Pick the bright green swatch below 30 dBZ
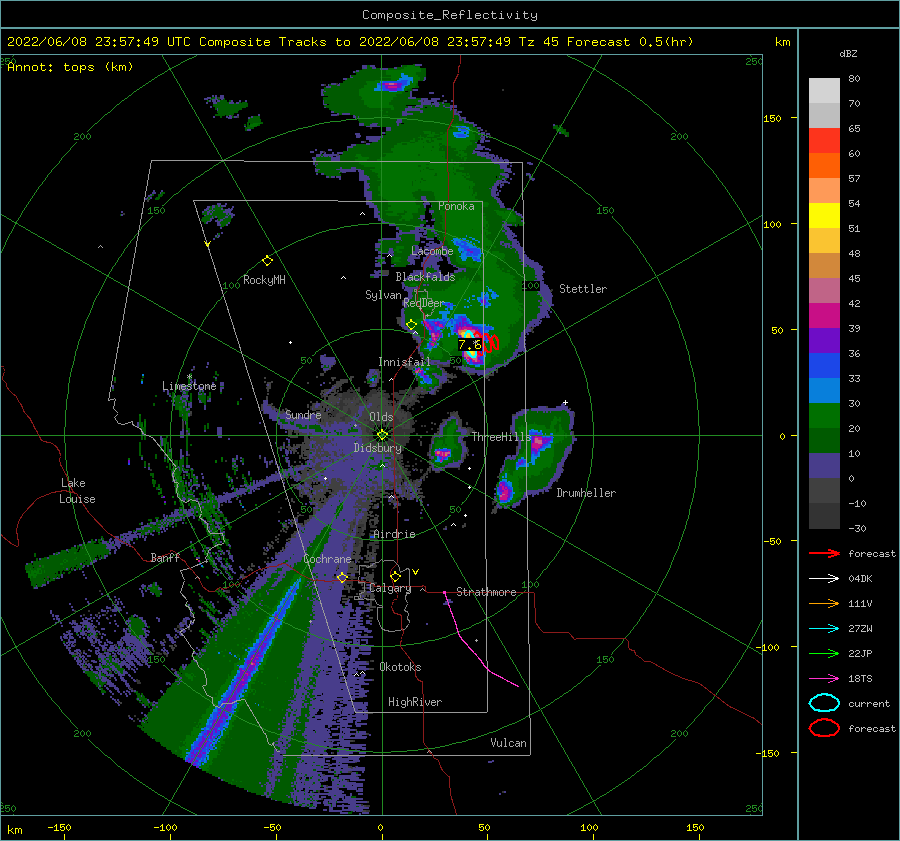This screenshot has width=900, height=841. [x=824, y=416]
